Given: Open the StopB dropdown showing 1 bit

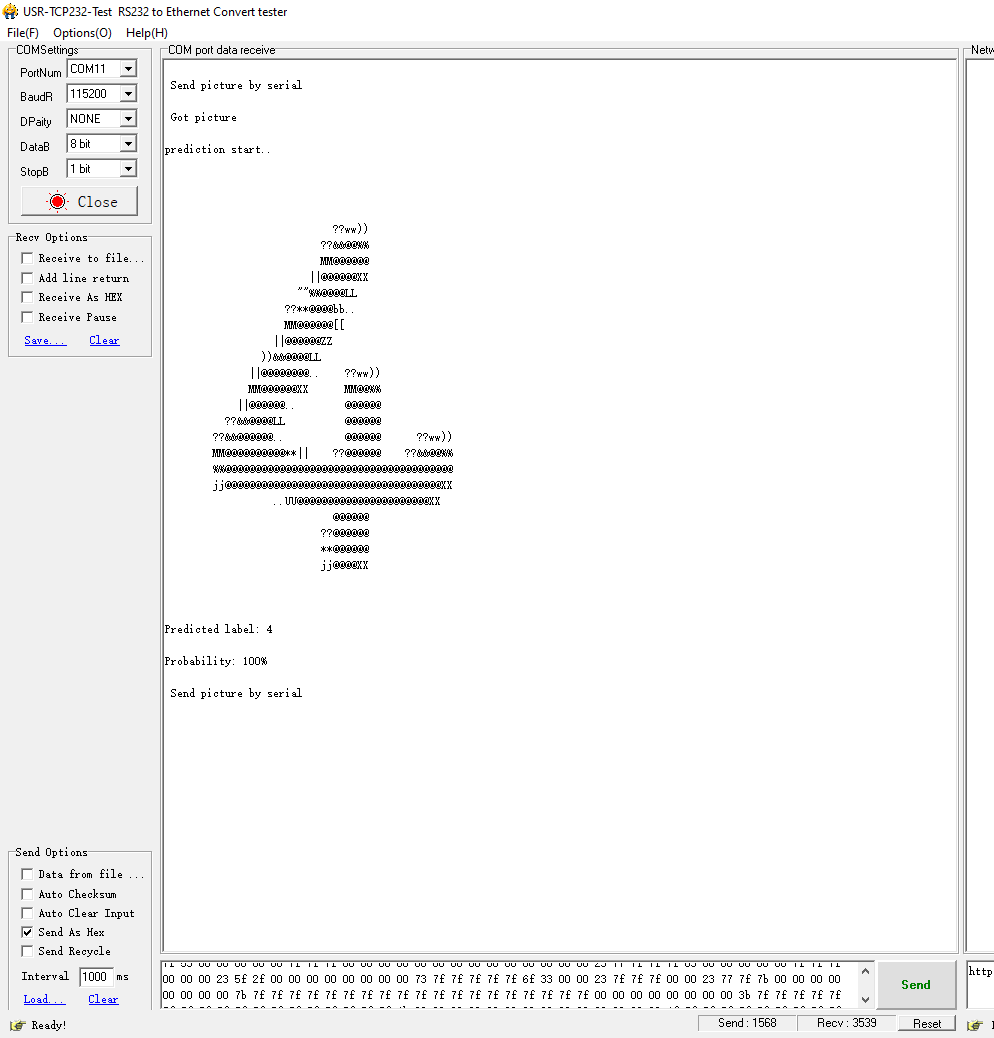Looking at the screenshot, I should 128,168.
